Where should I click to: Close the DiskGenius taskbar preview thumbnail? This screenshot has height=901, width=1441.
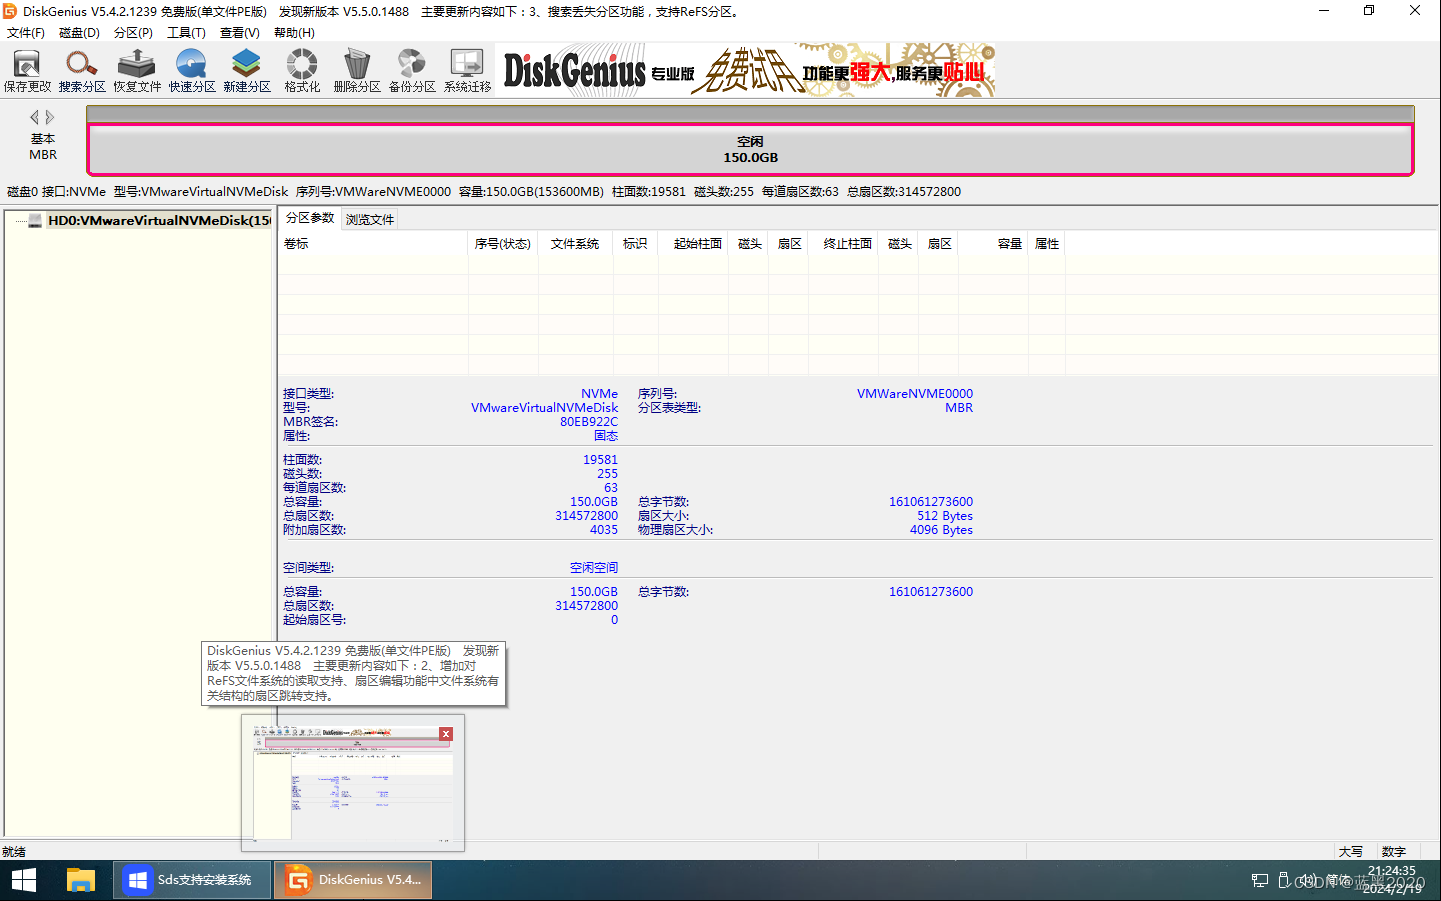tap(446, 734)
